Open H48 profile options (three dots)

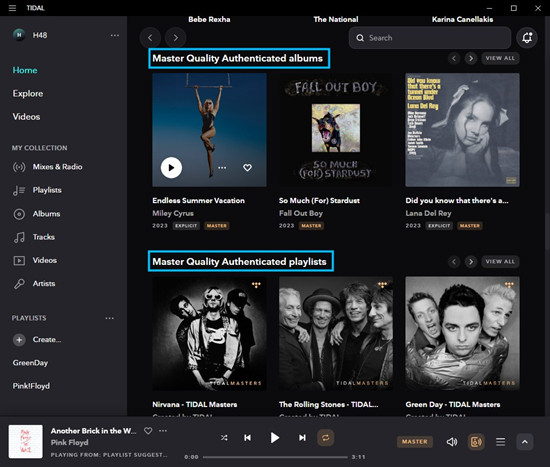[x=115, y=35]
